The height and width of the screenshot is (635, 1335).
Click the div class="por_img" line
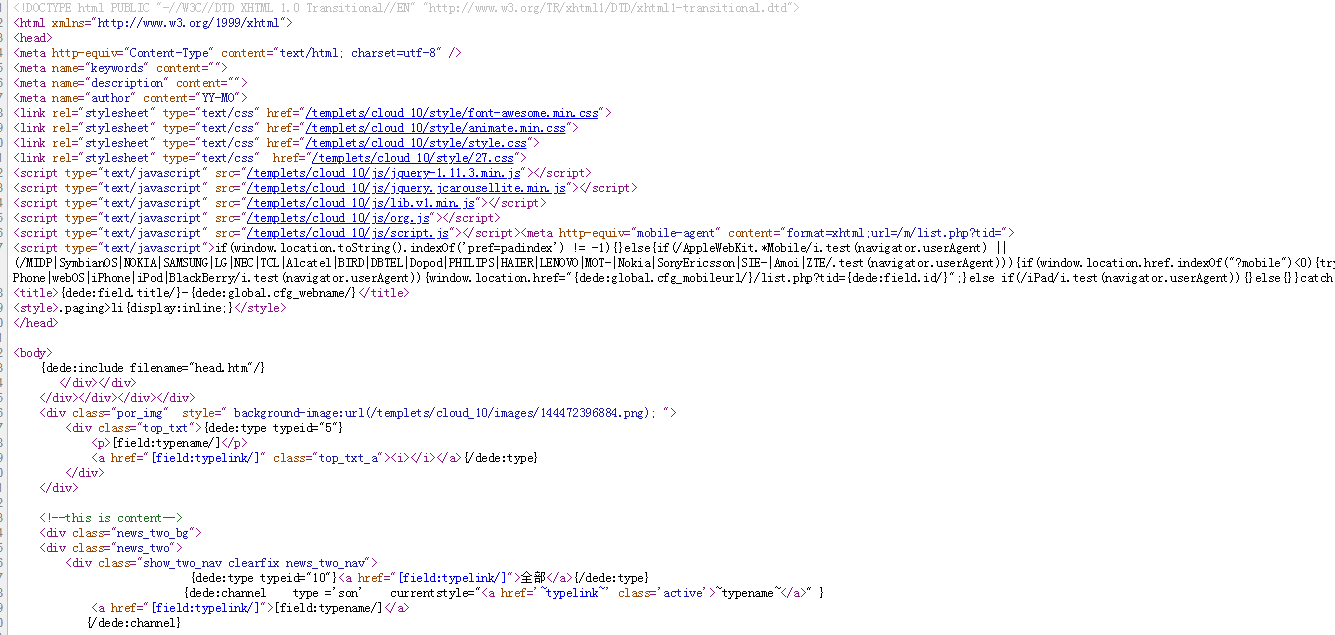point(359,413)
